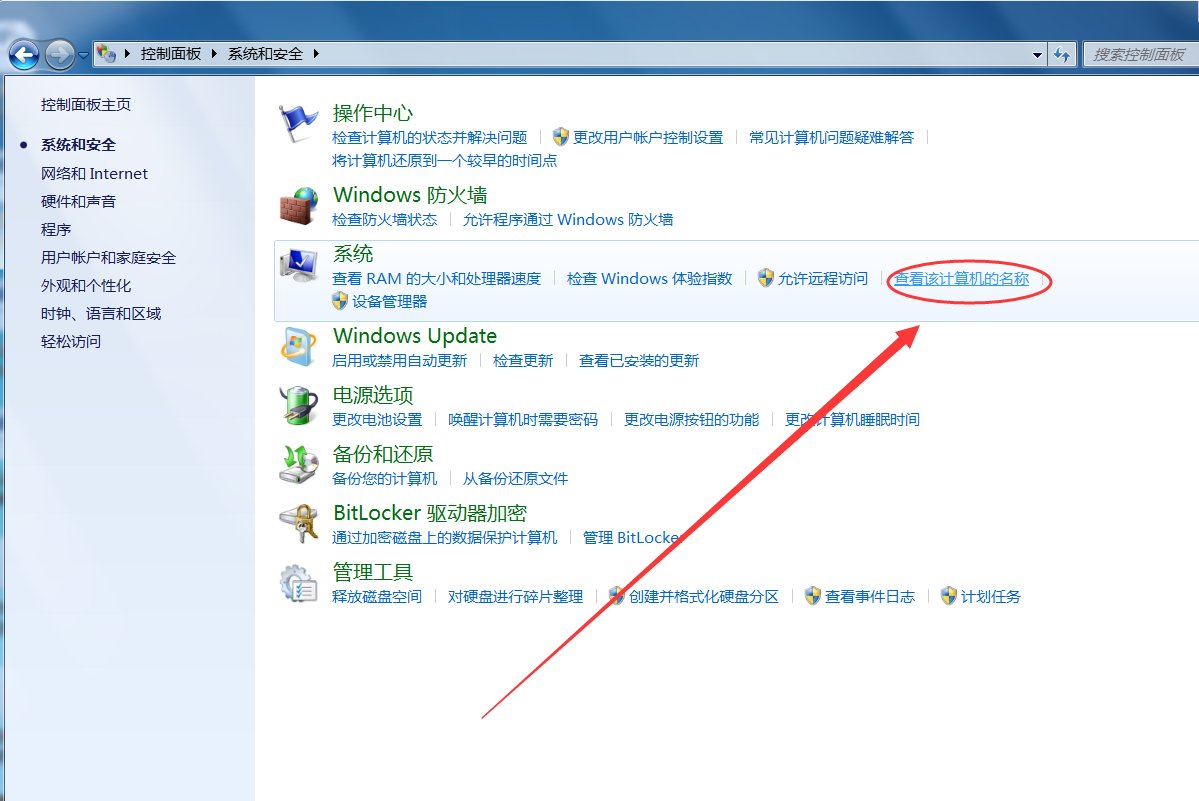
Task: Open 电源选项 via the battery icon
Action: pyautogui.click(x=297, y=404)
